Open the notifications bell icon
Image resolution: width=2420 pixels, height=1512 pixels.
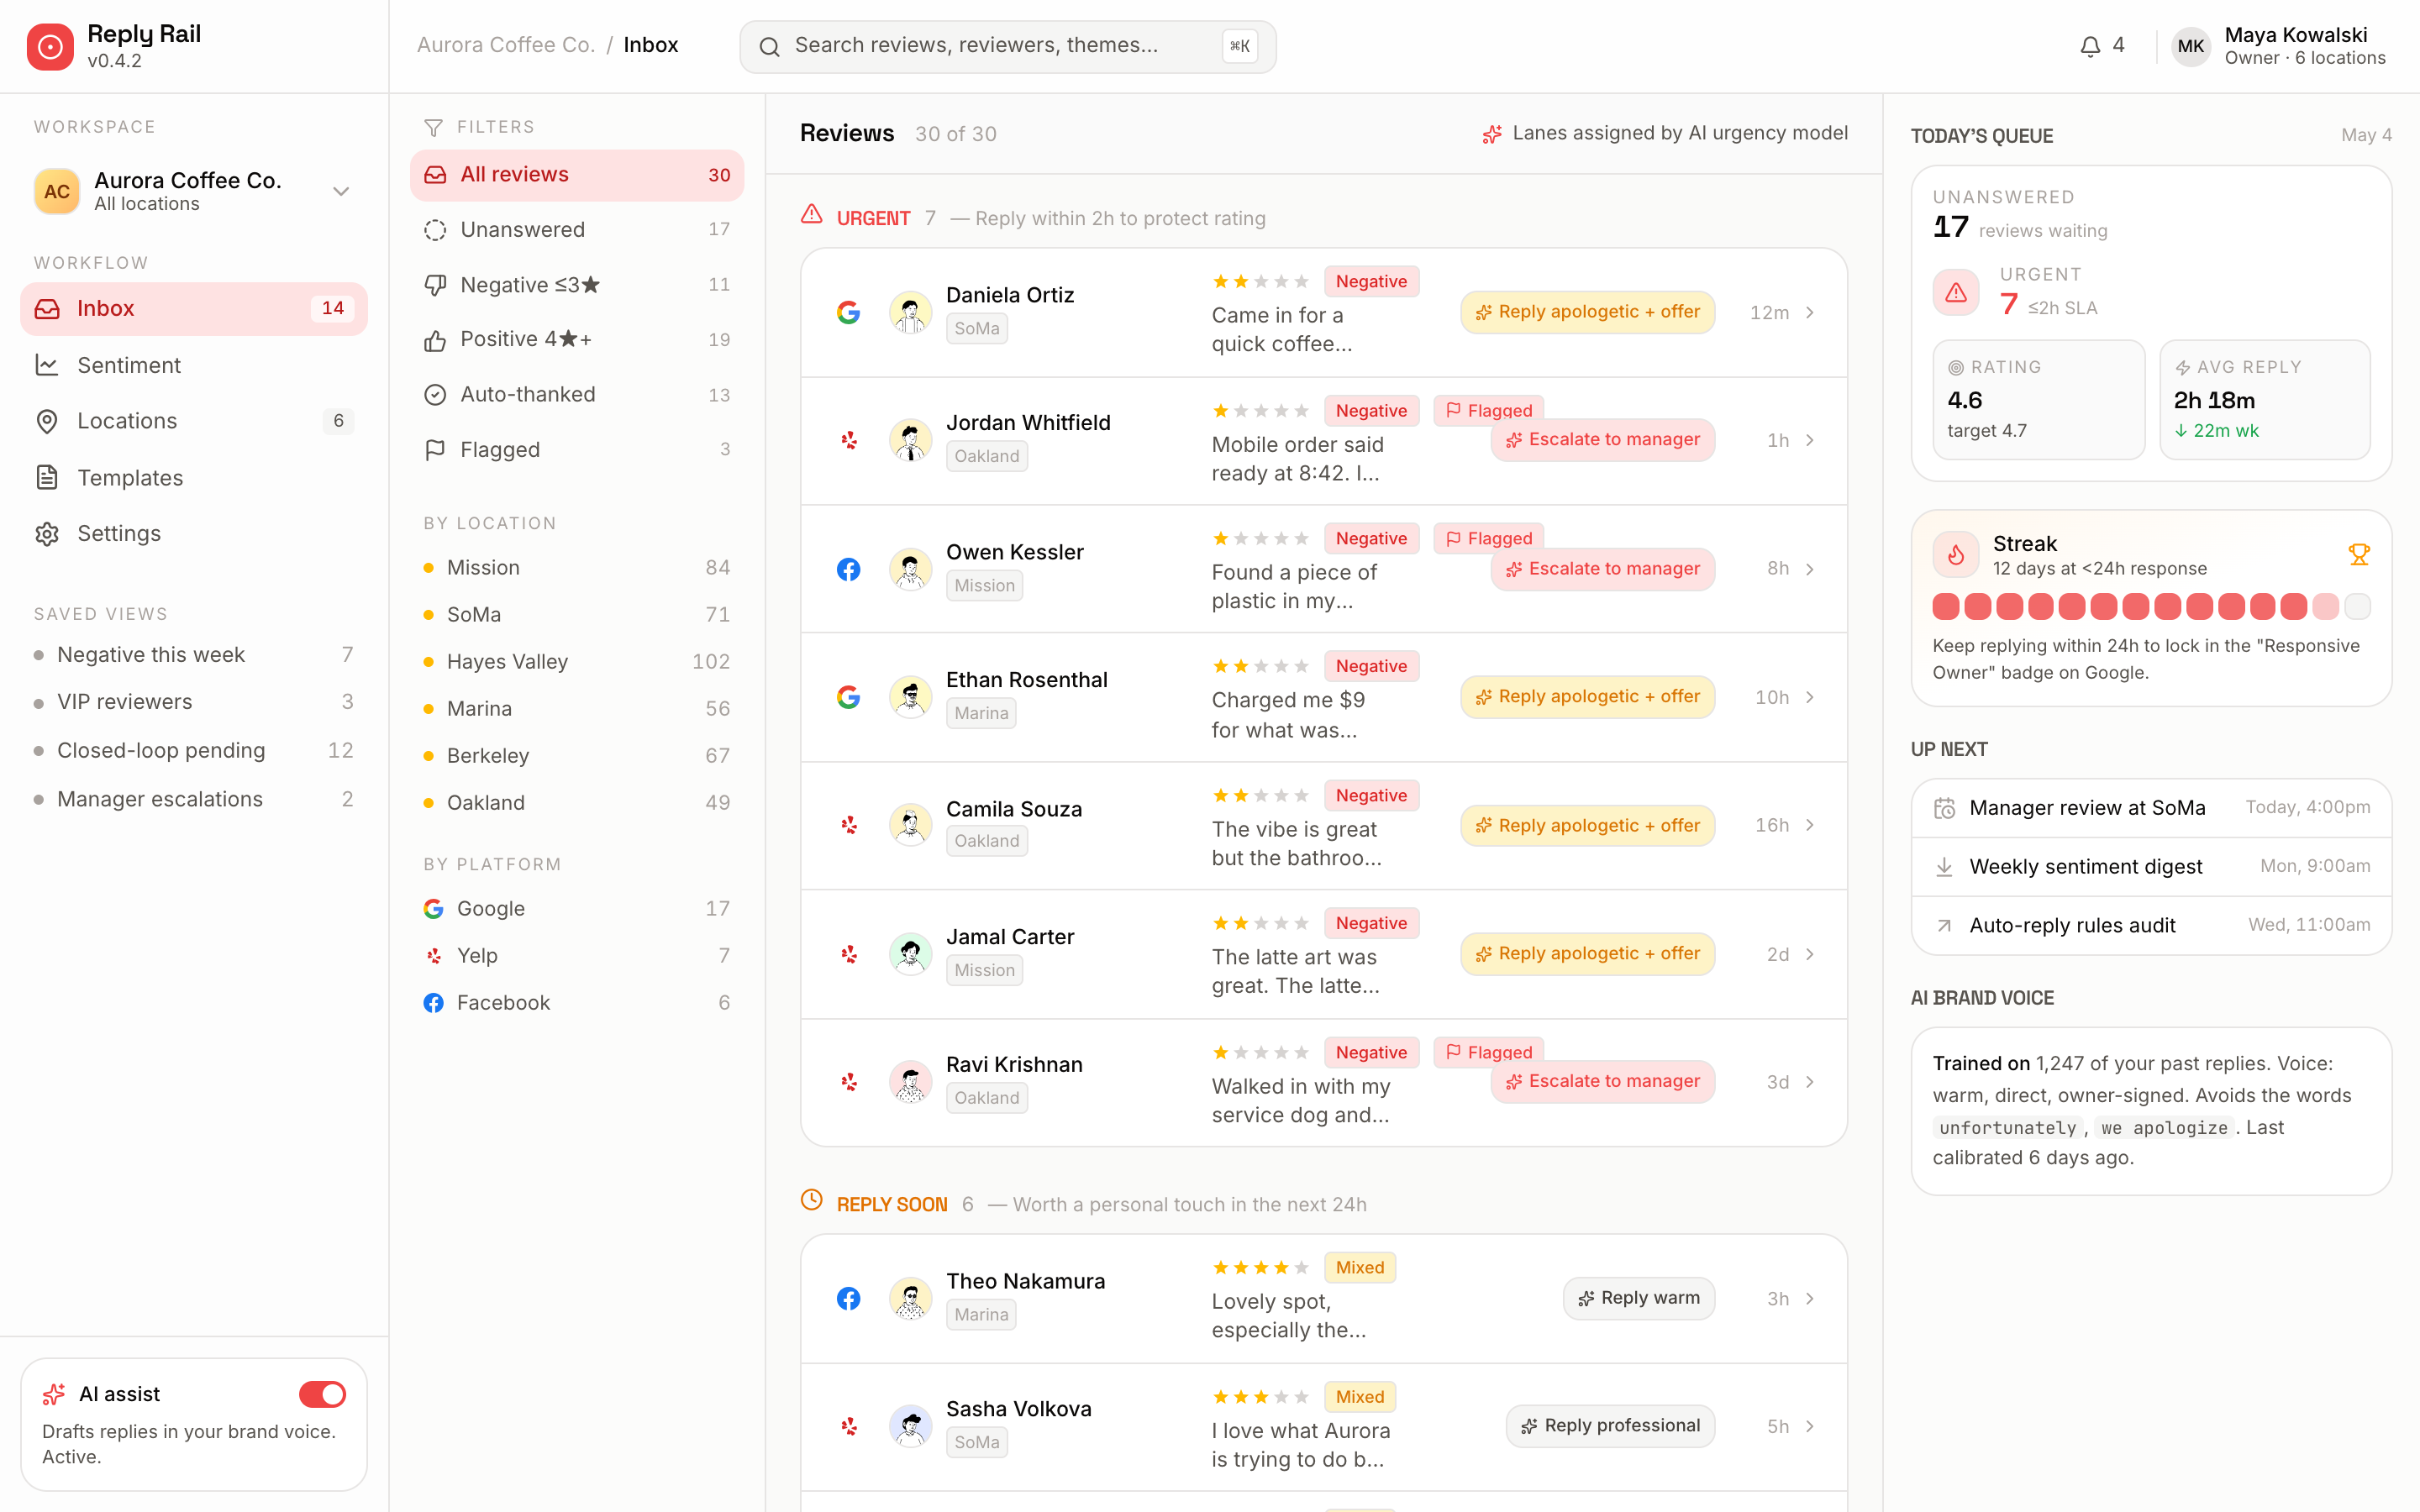tap(2090, 46)
